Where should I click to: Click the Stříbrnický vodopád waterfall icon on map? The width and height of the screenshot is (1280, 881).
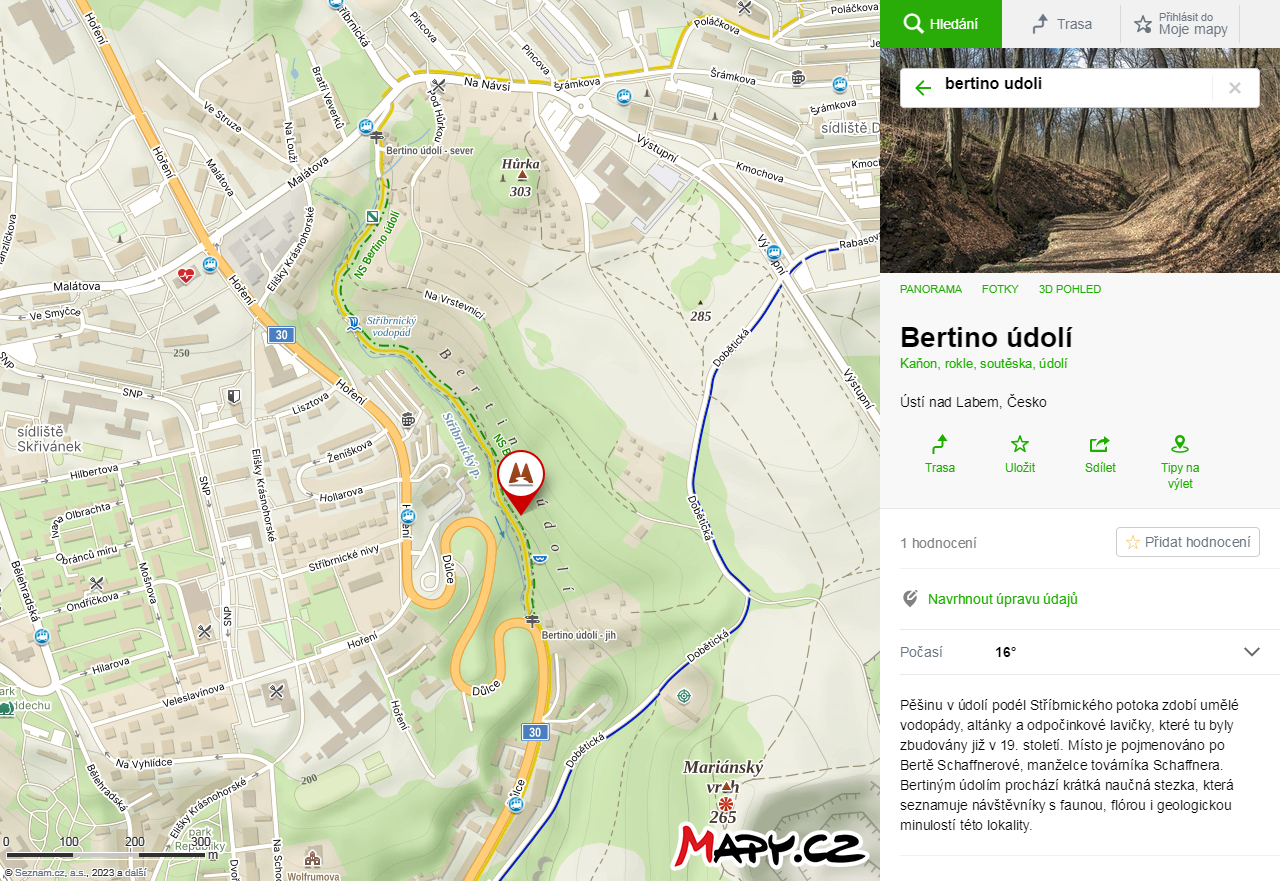[352, 324]
